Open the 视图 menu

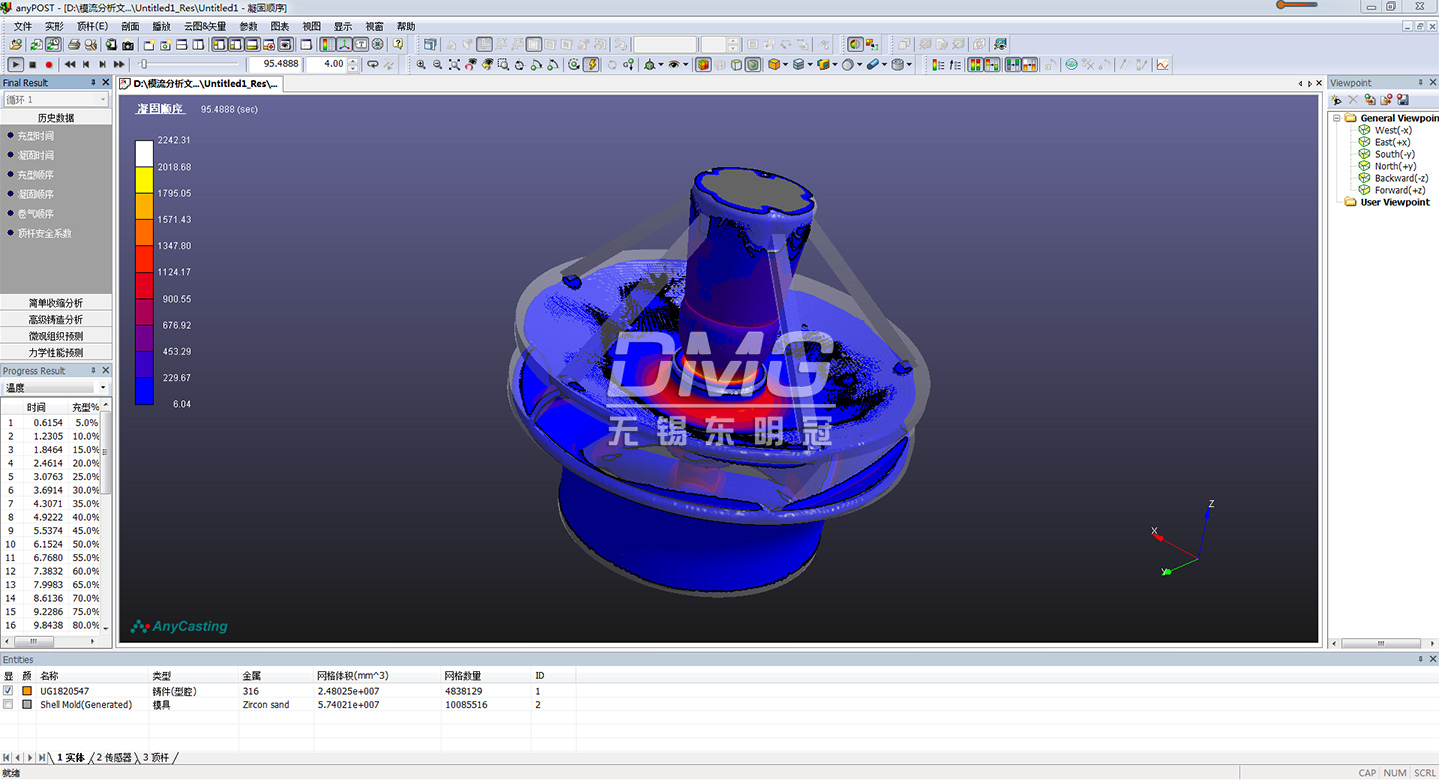[312, 26]
